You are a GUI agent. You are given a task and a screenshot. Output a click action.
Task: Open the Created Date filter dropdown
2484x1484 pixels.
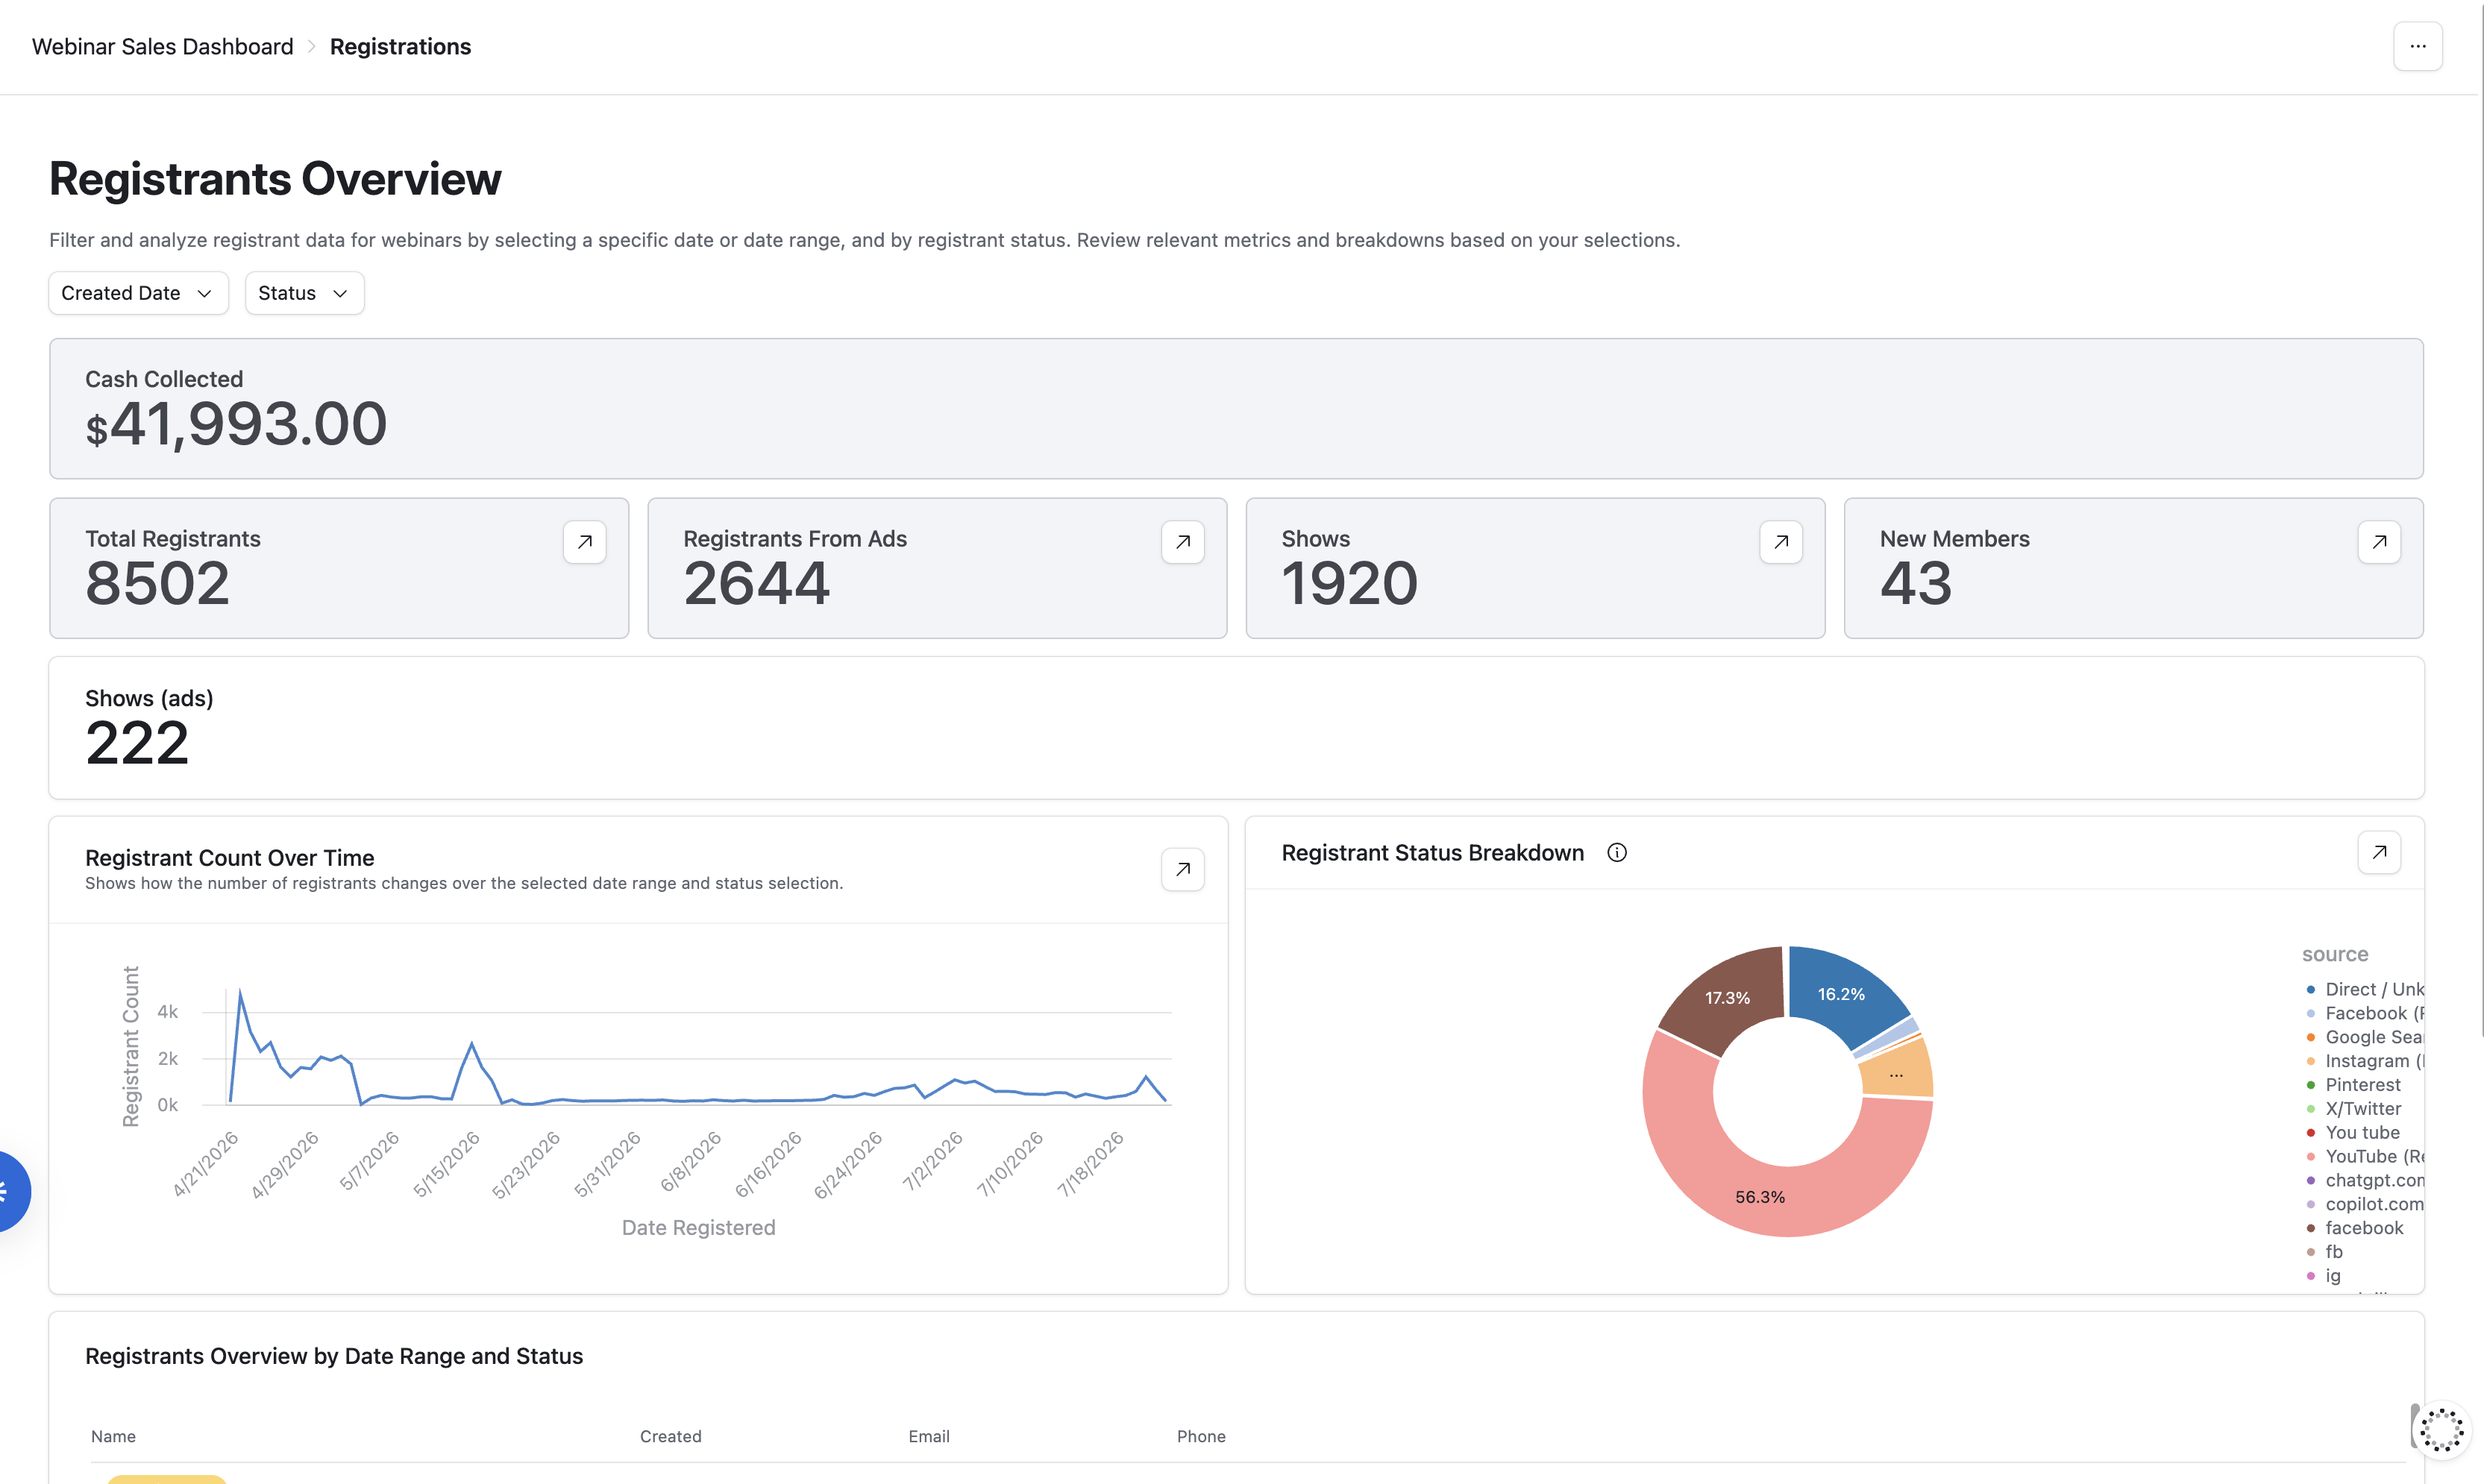tap(138, 293)
